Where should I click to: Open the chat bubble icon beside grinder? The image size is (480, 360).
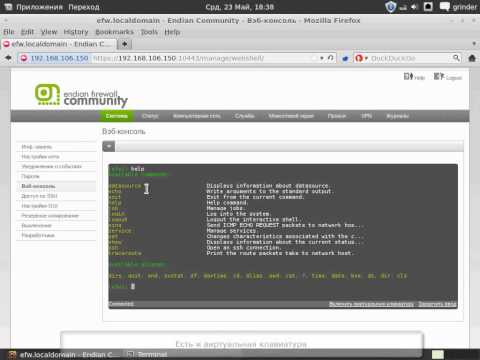(445, 7)
